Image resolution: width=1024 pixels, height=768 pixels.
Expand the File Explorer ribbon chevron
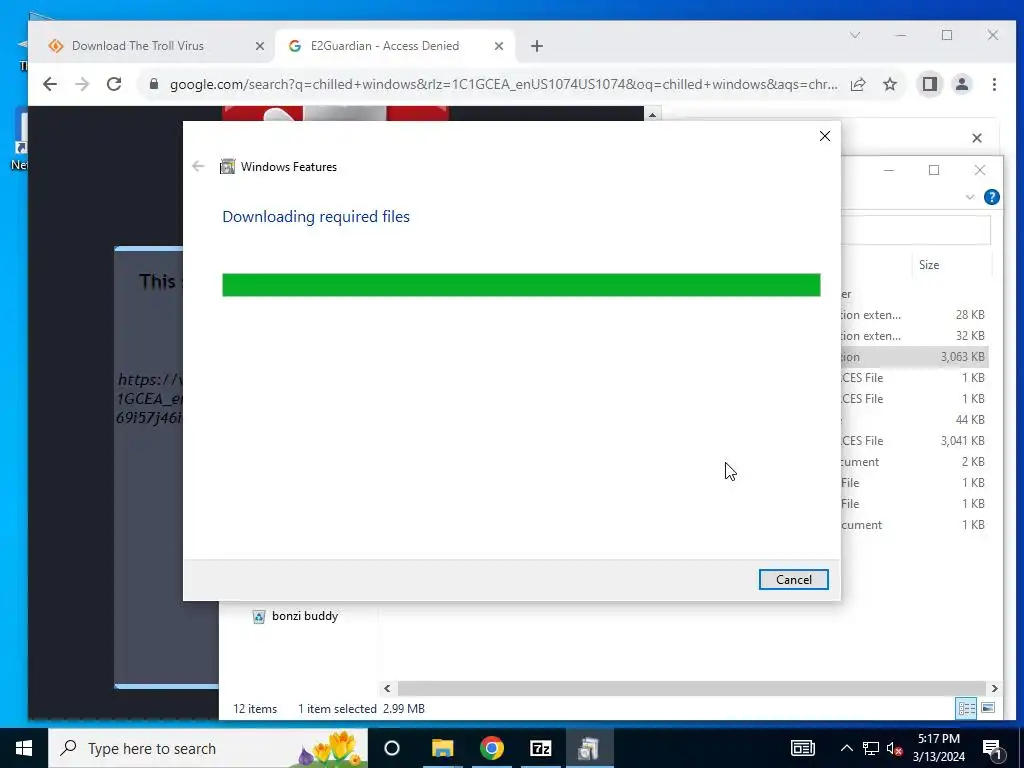[970, 197]
